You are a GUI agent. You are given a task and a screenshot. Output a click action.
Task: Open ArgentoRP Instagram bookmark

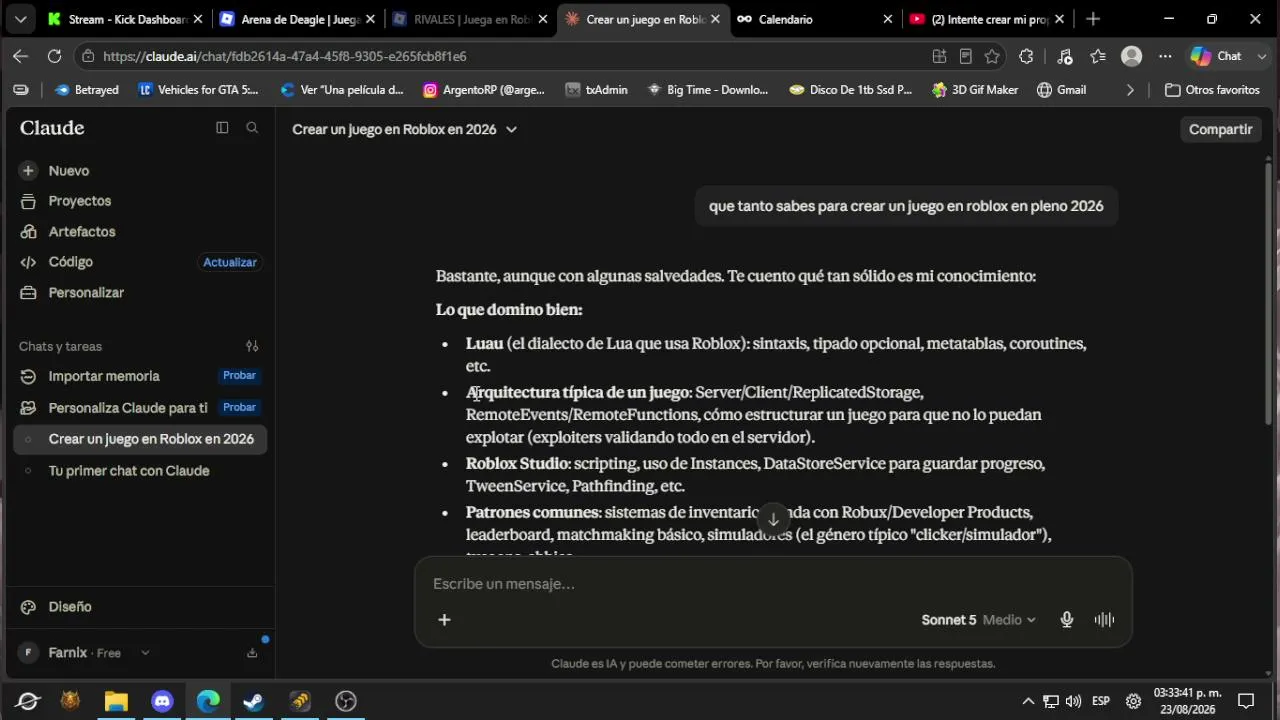(484, 90)
